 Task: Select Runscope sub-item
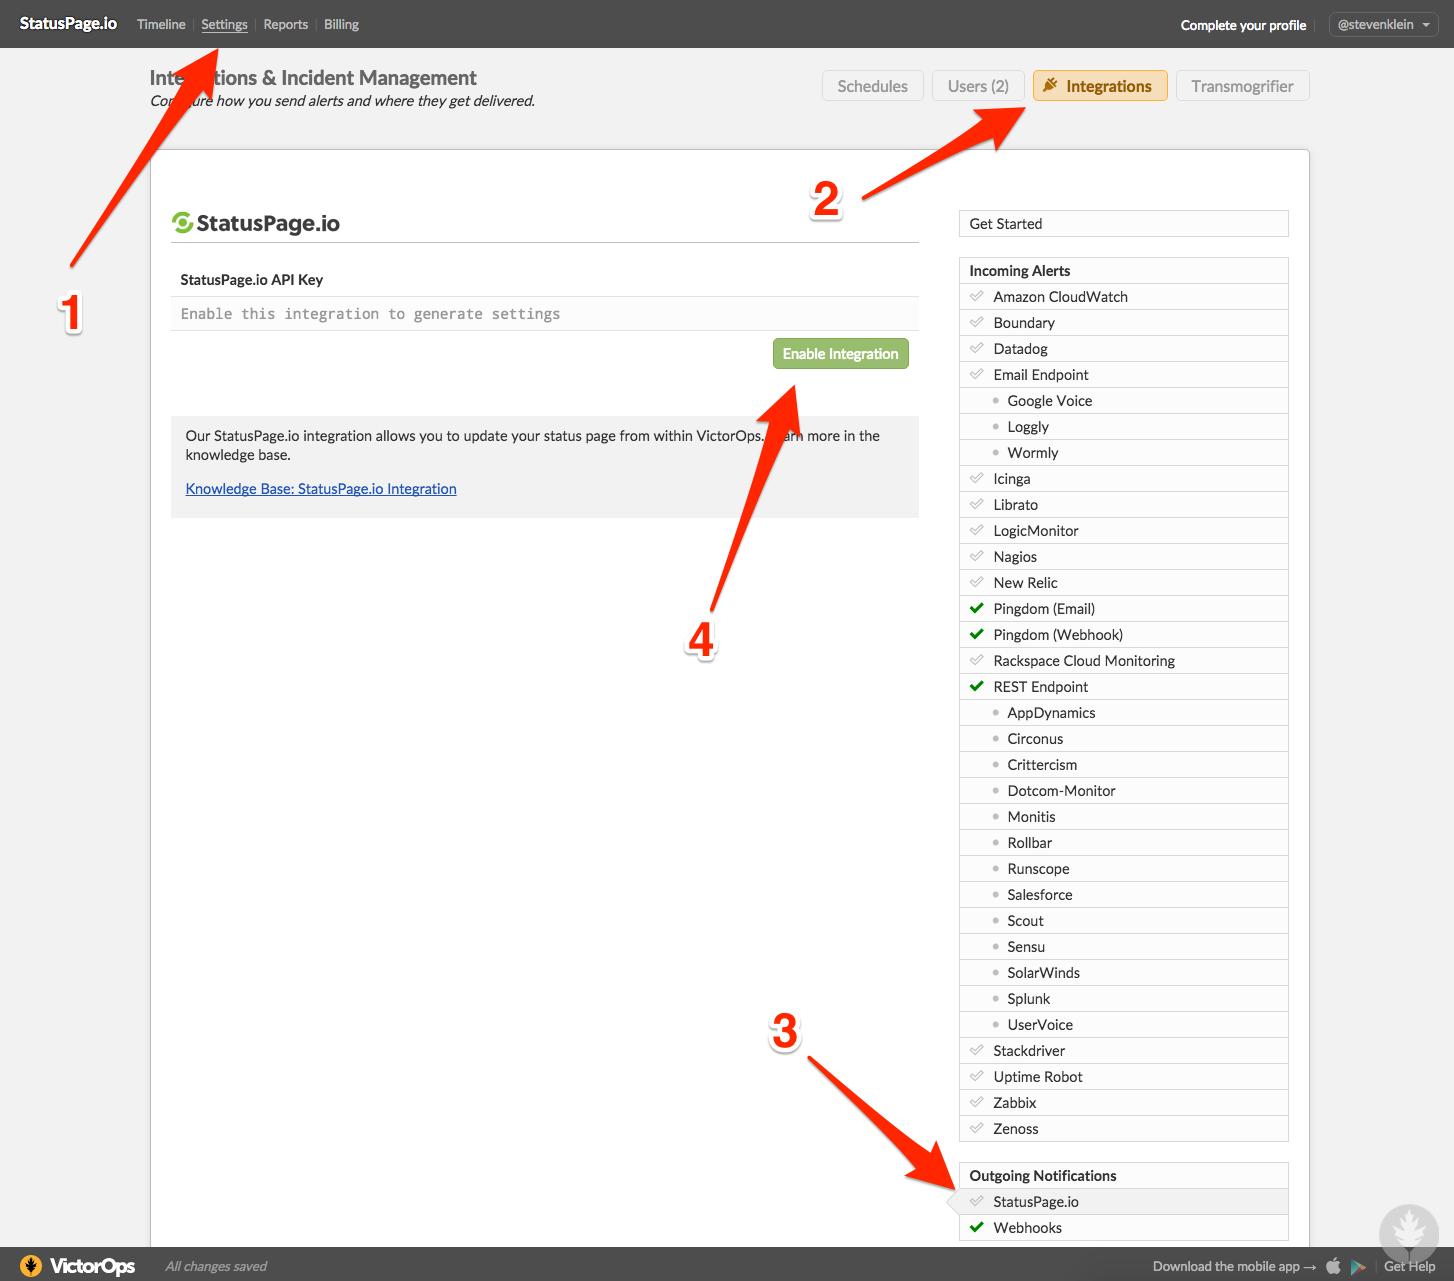pos(1123,869)
